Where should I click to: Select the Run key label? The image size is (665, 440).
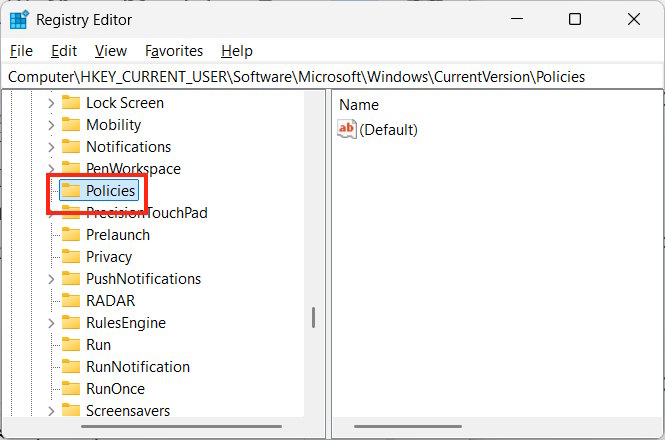(x=98, y=345)
